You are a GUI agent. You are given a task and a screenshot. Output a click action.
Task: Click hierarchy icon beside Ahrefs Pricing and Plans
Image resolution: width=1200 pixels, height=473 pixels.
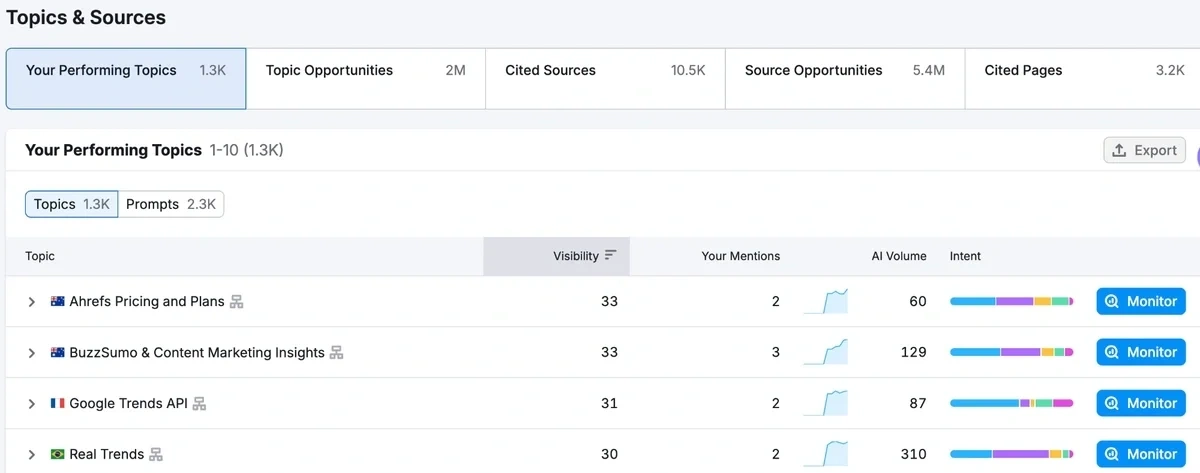[237, 302]
